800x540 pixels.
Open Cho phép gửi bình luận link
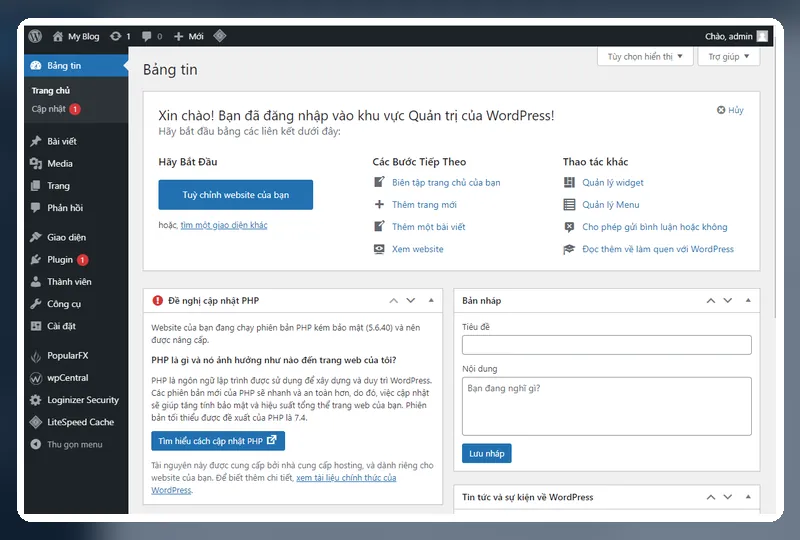(655, 227)
